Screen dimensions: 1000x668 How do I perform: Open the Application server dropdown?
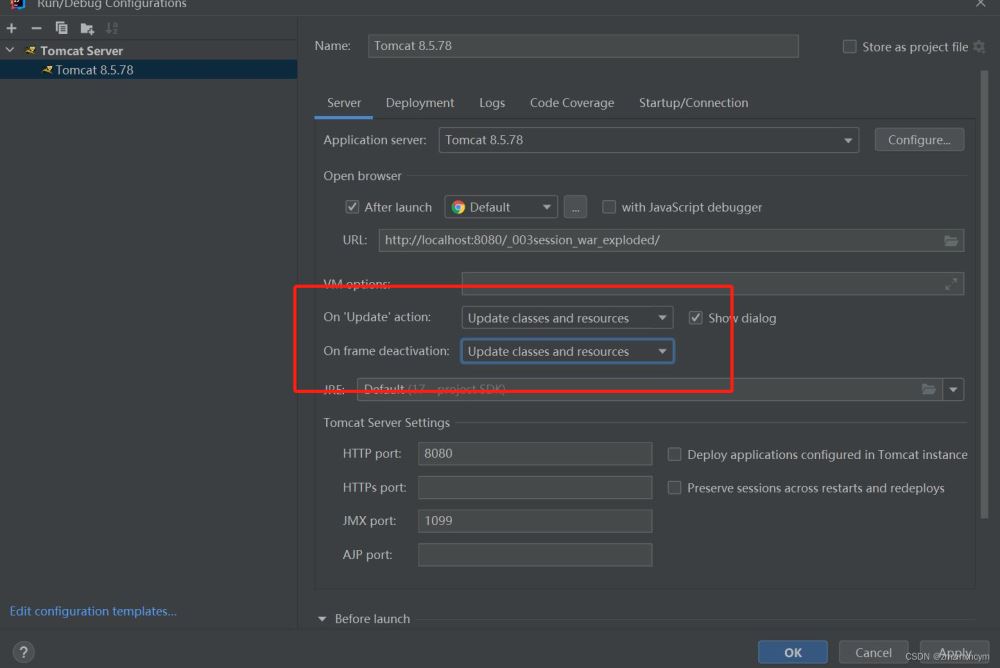point(648,140)
